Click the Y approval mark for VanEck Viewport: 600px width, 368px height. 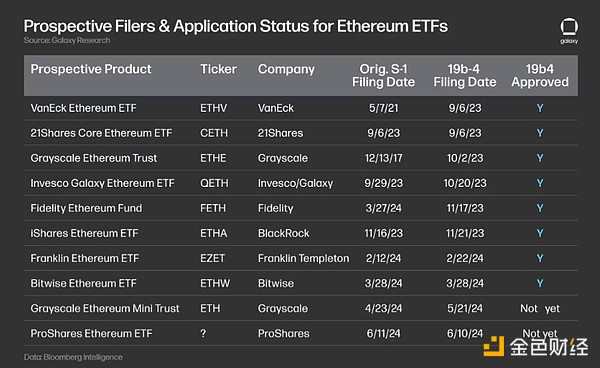pyautogui.click(x=540, y=108)
